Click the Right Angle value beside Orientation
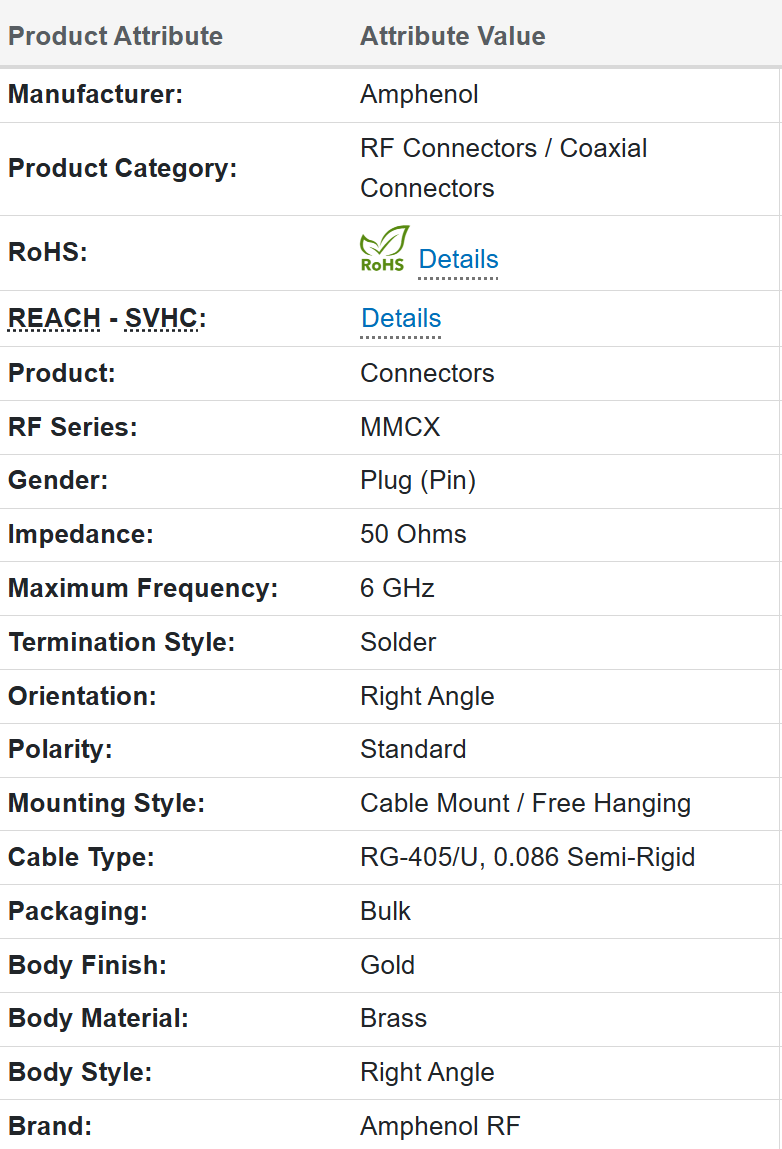The height and width of the screenshot is (1149, 782). pyautogui.click(x=427, y=696)
